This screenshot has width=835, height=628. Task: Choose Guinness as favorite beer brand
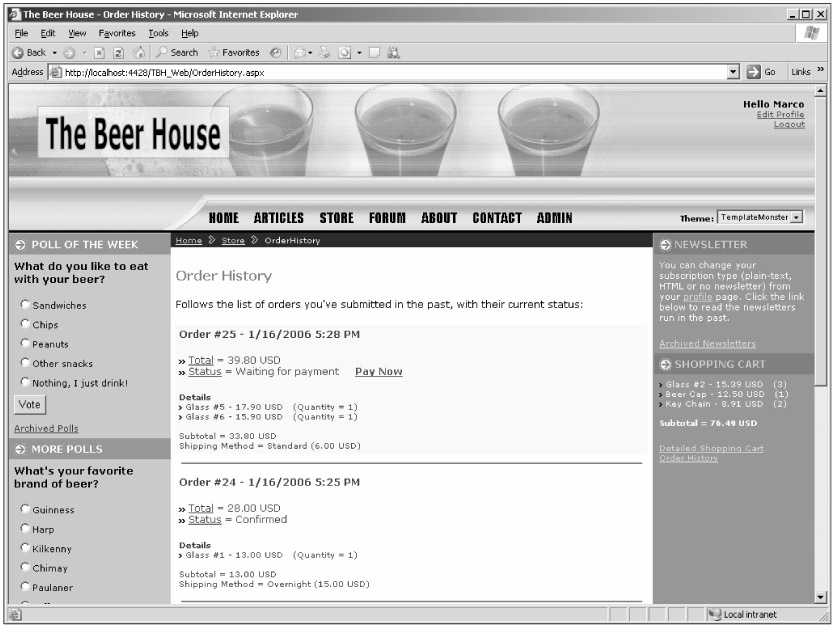25,509
